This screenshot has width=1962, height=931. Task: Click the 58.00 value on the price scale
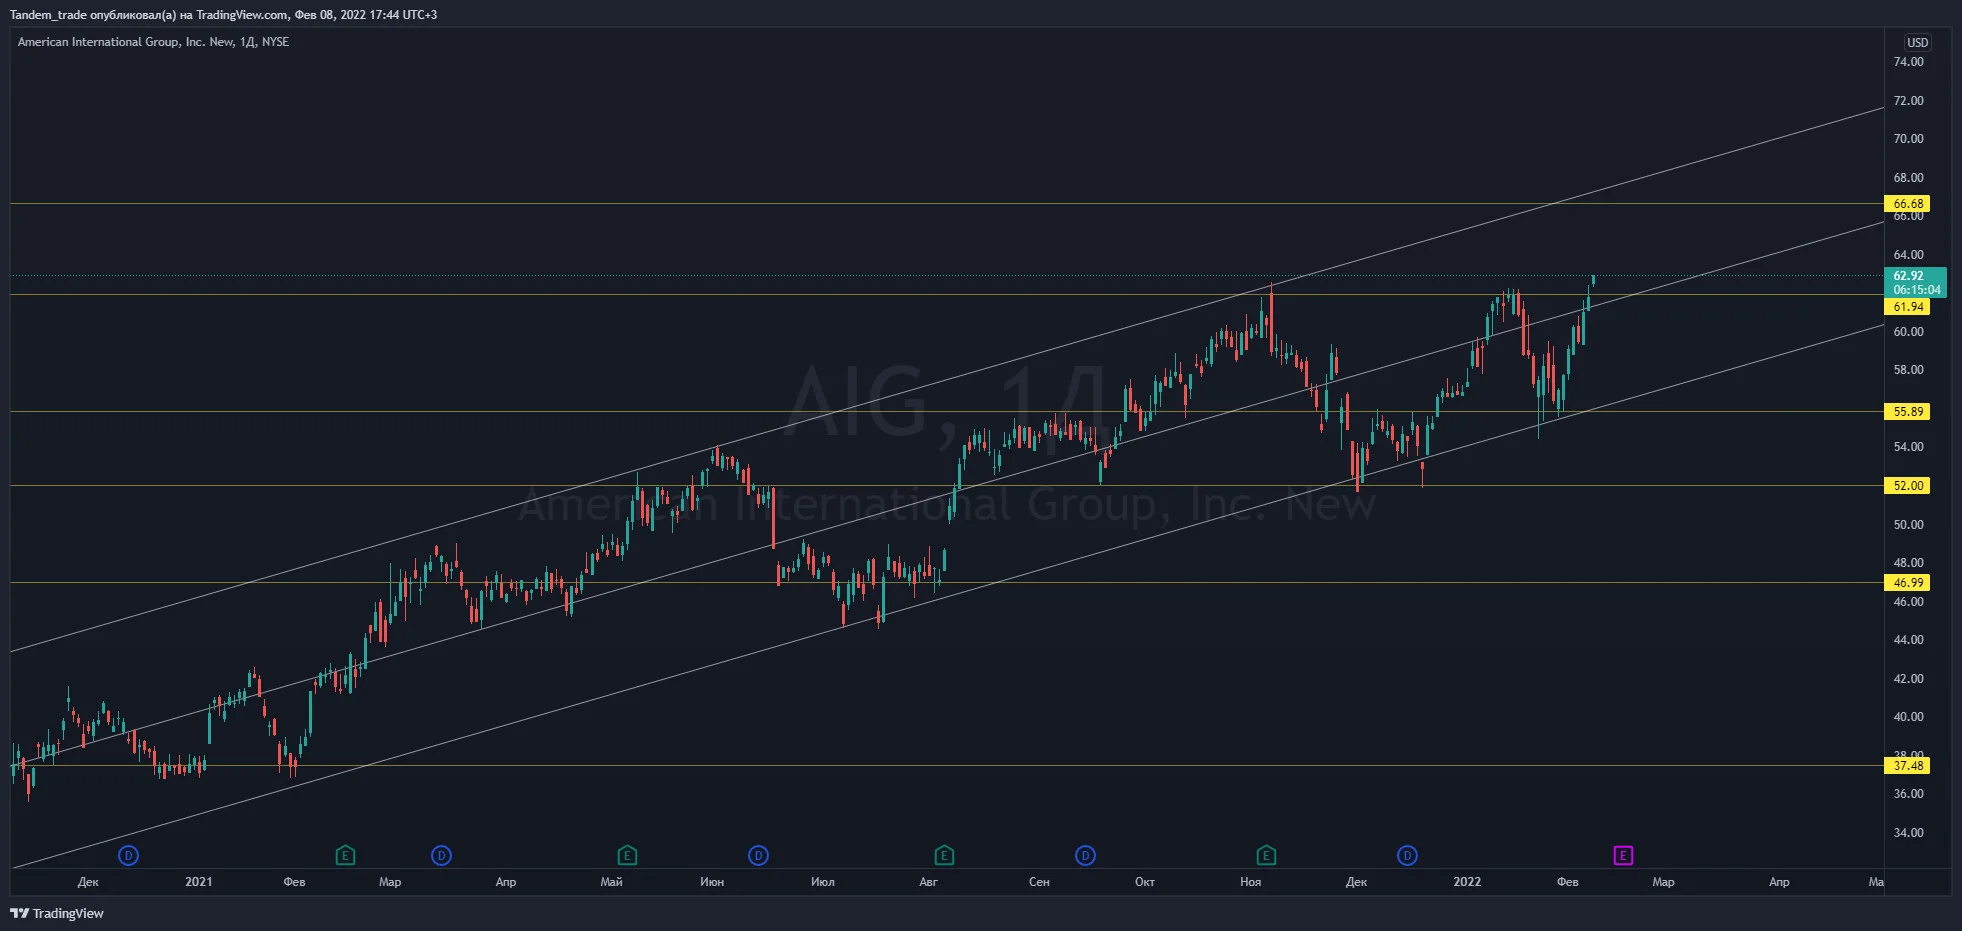coord(1908,370)
